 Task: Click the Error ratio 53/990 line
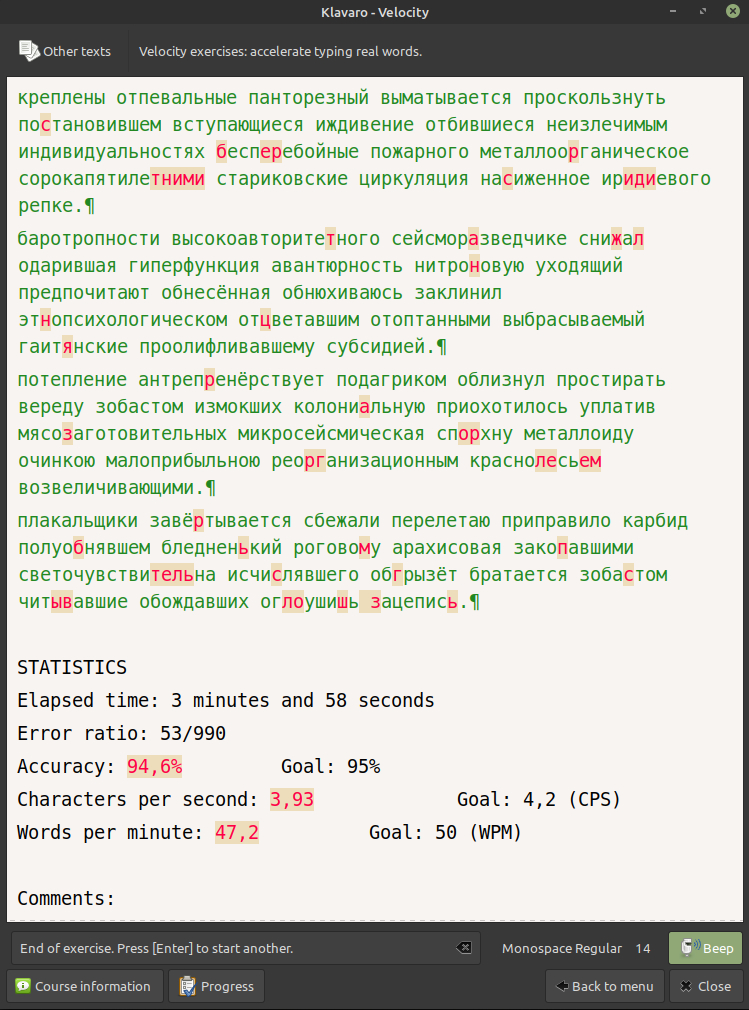point(121,734)
